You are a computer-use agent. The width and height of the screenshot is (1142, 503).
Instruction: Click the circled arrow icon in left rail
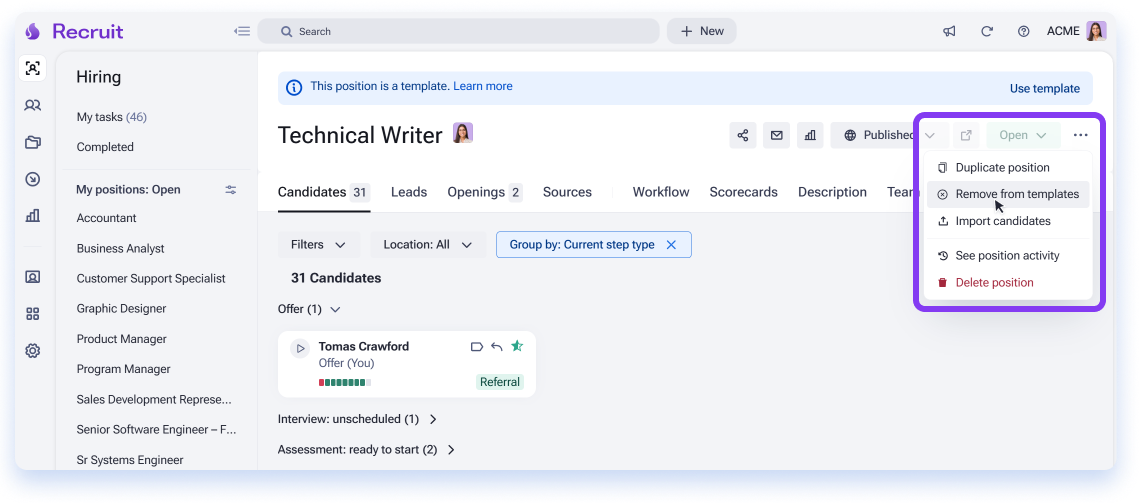click(x=32, y=179)
